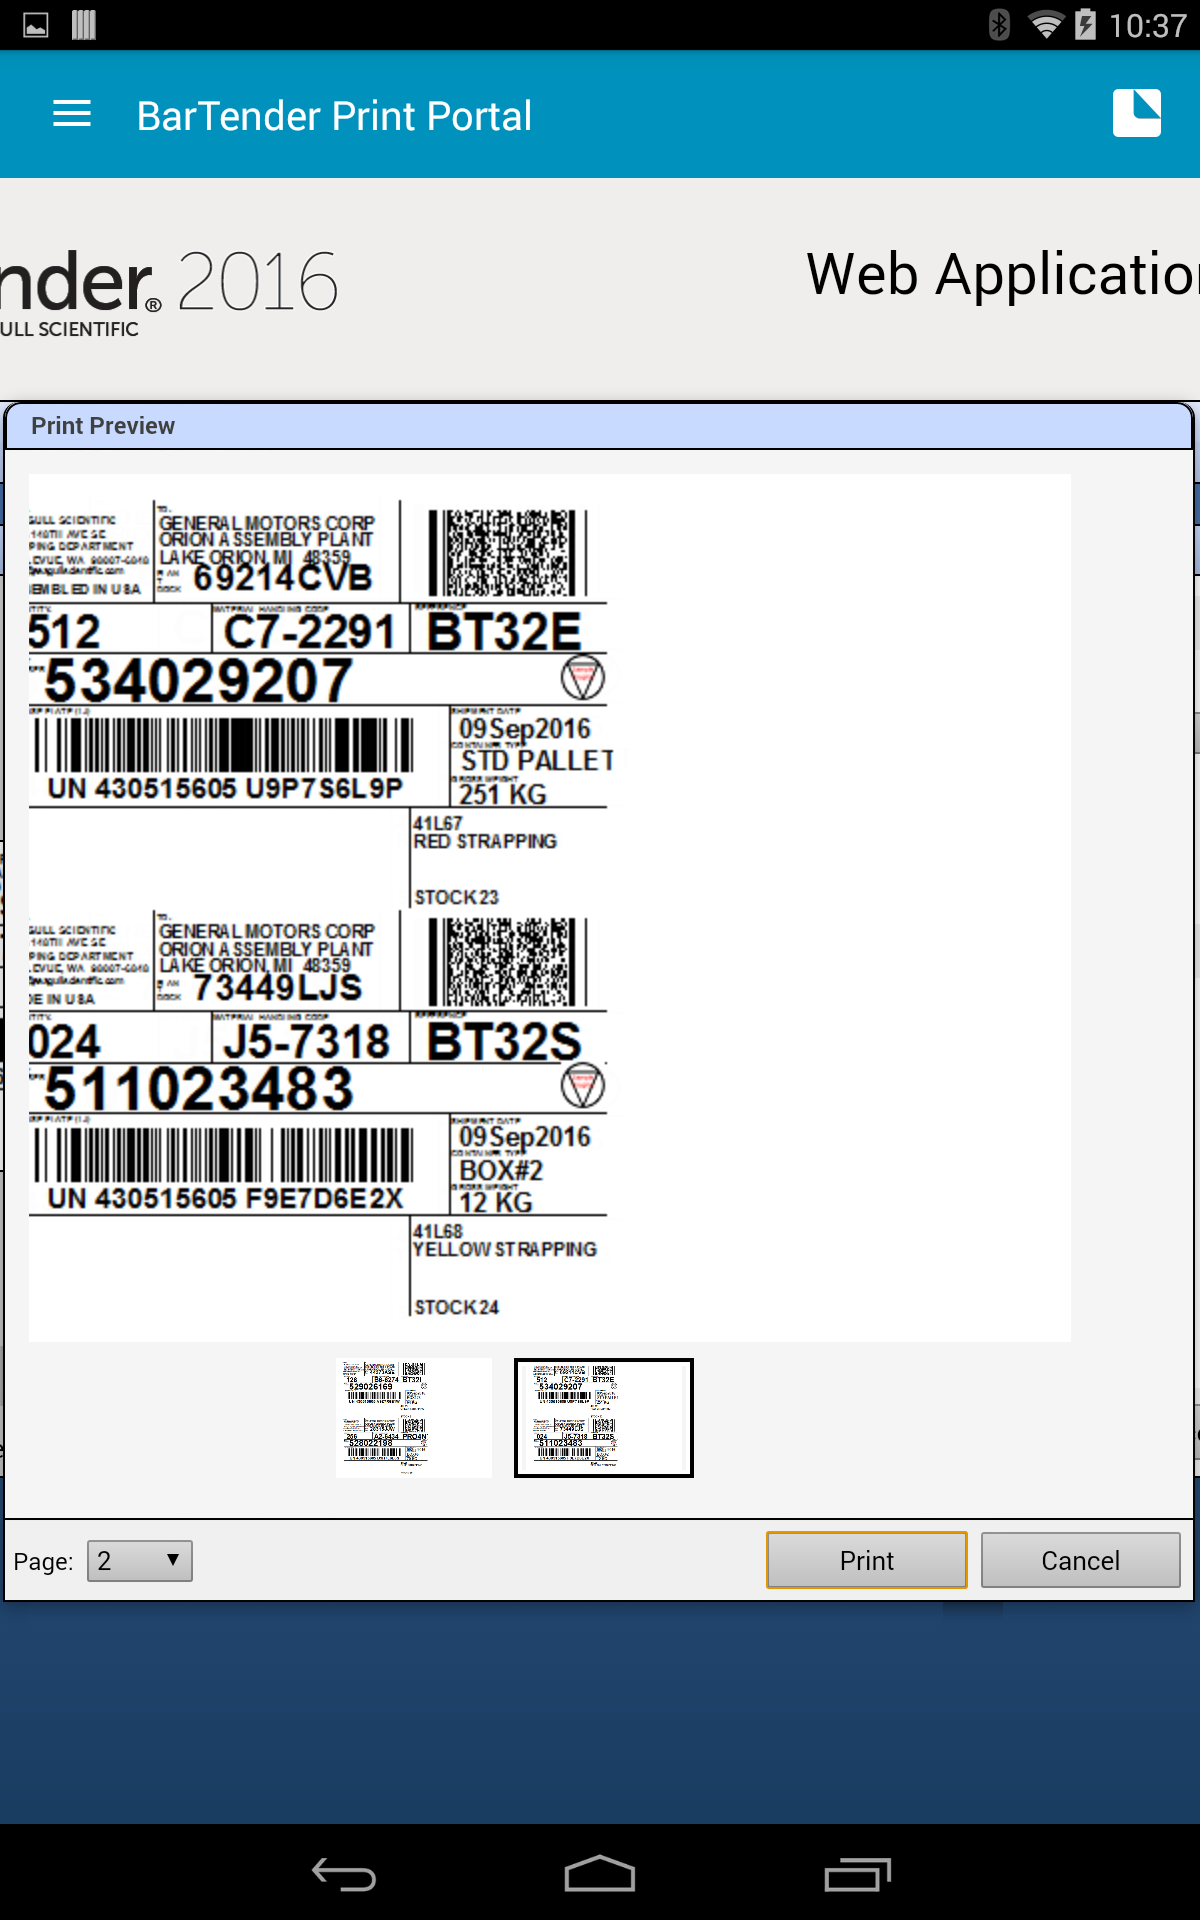Tap the Android back button
This screenshot has width=1200, height=1920.
pos(344,1874)
